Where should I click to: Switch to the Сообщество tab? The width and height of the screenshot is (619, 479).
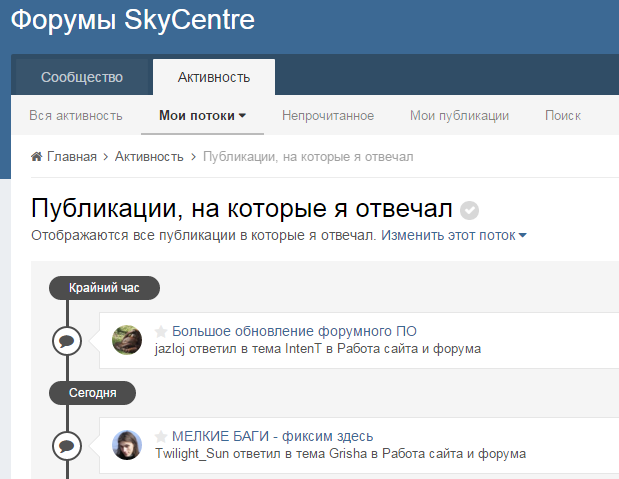tap(82, 77)
